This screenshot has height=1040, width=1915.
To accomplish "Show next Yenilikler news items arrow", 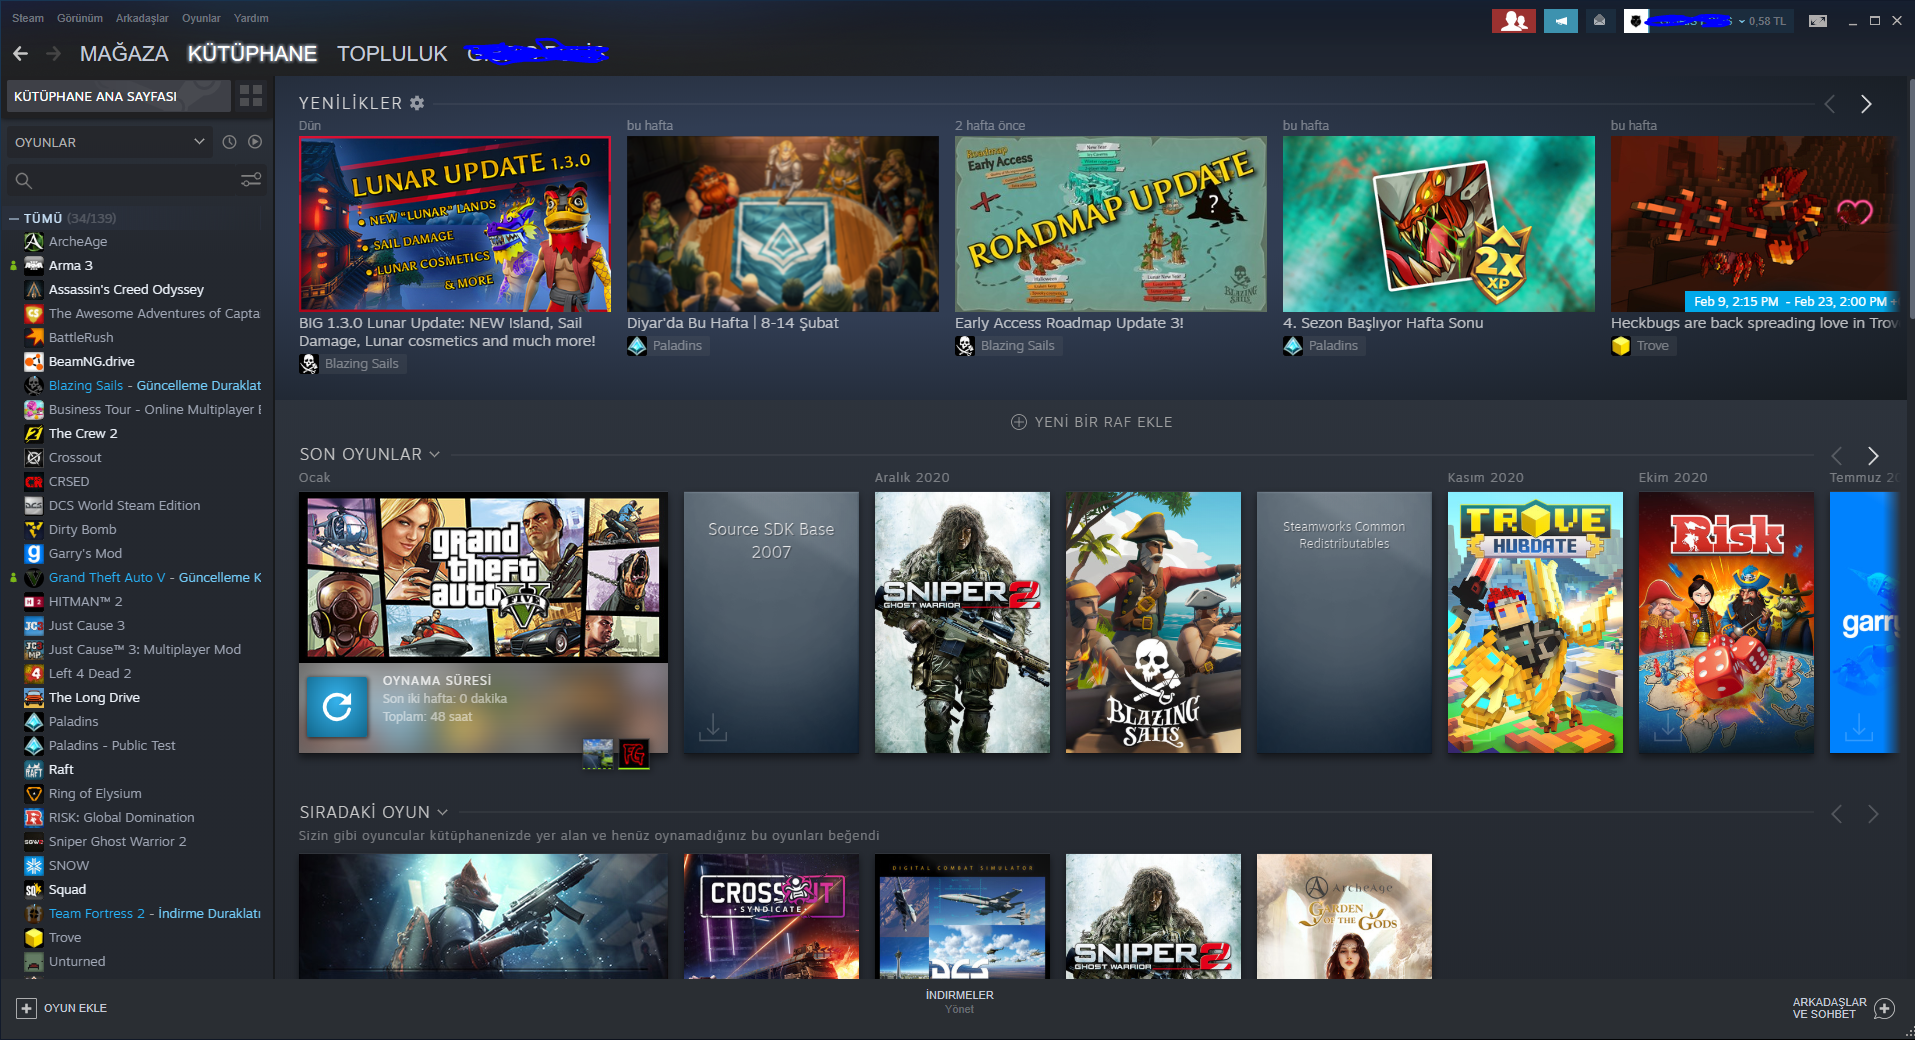I will (1866, 104).
